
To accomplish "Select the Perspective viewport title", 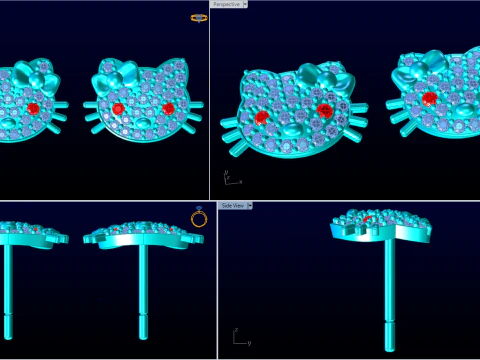I will 226,4.
